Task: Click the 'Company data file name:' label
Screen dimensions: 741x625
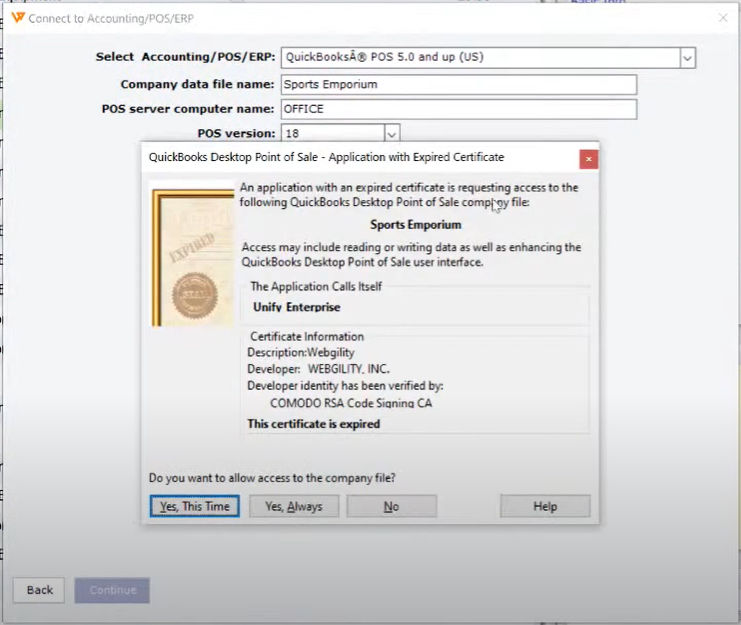Action: 197,84
